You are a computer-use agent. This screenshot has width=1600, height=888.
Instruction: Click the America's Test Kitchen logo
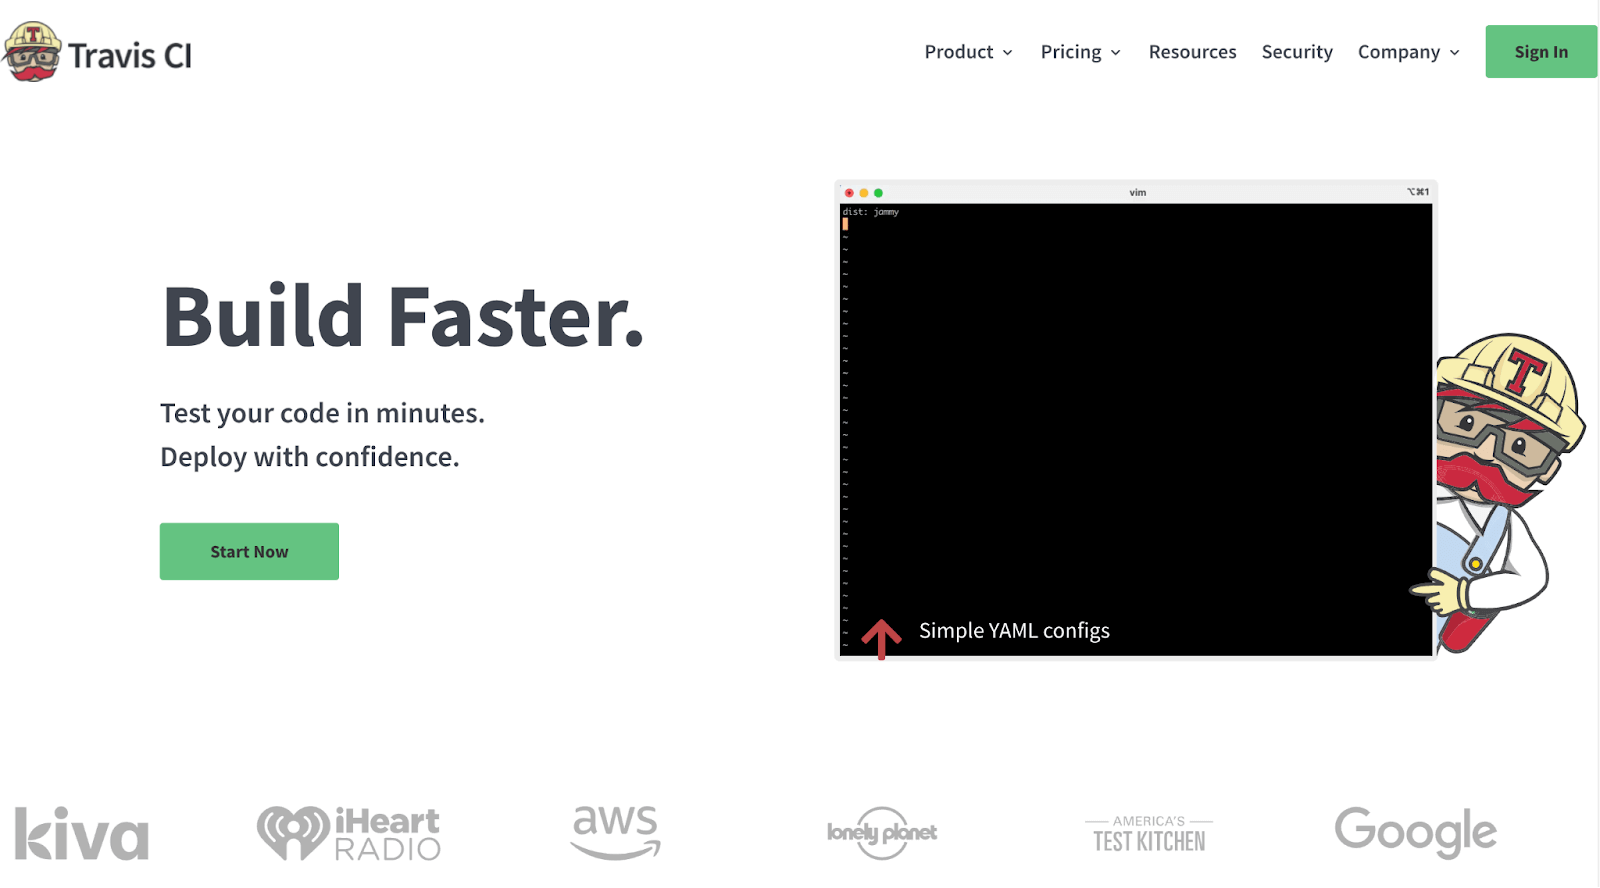point(1149,834)
